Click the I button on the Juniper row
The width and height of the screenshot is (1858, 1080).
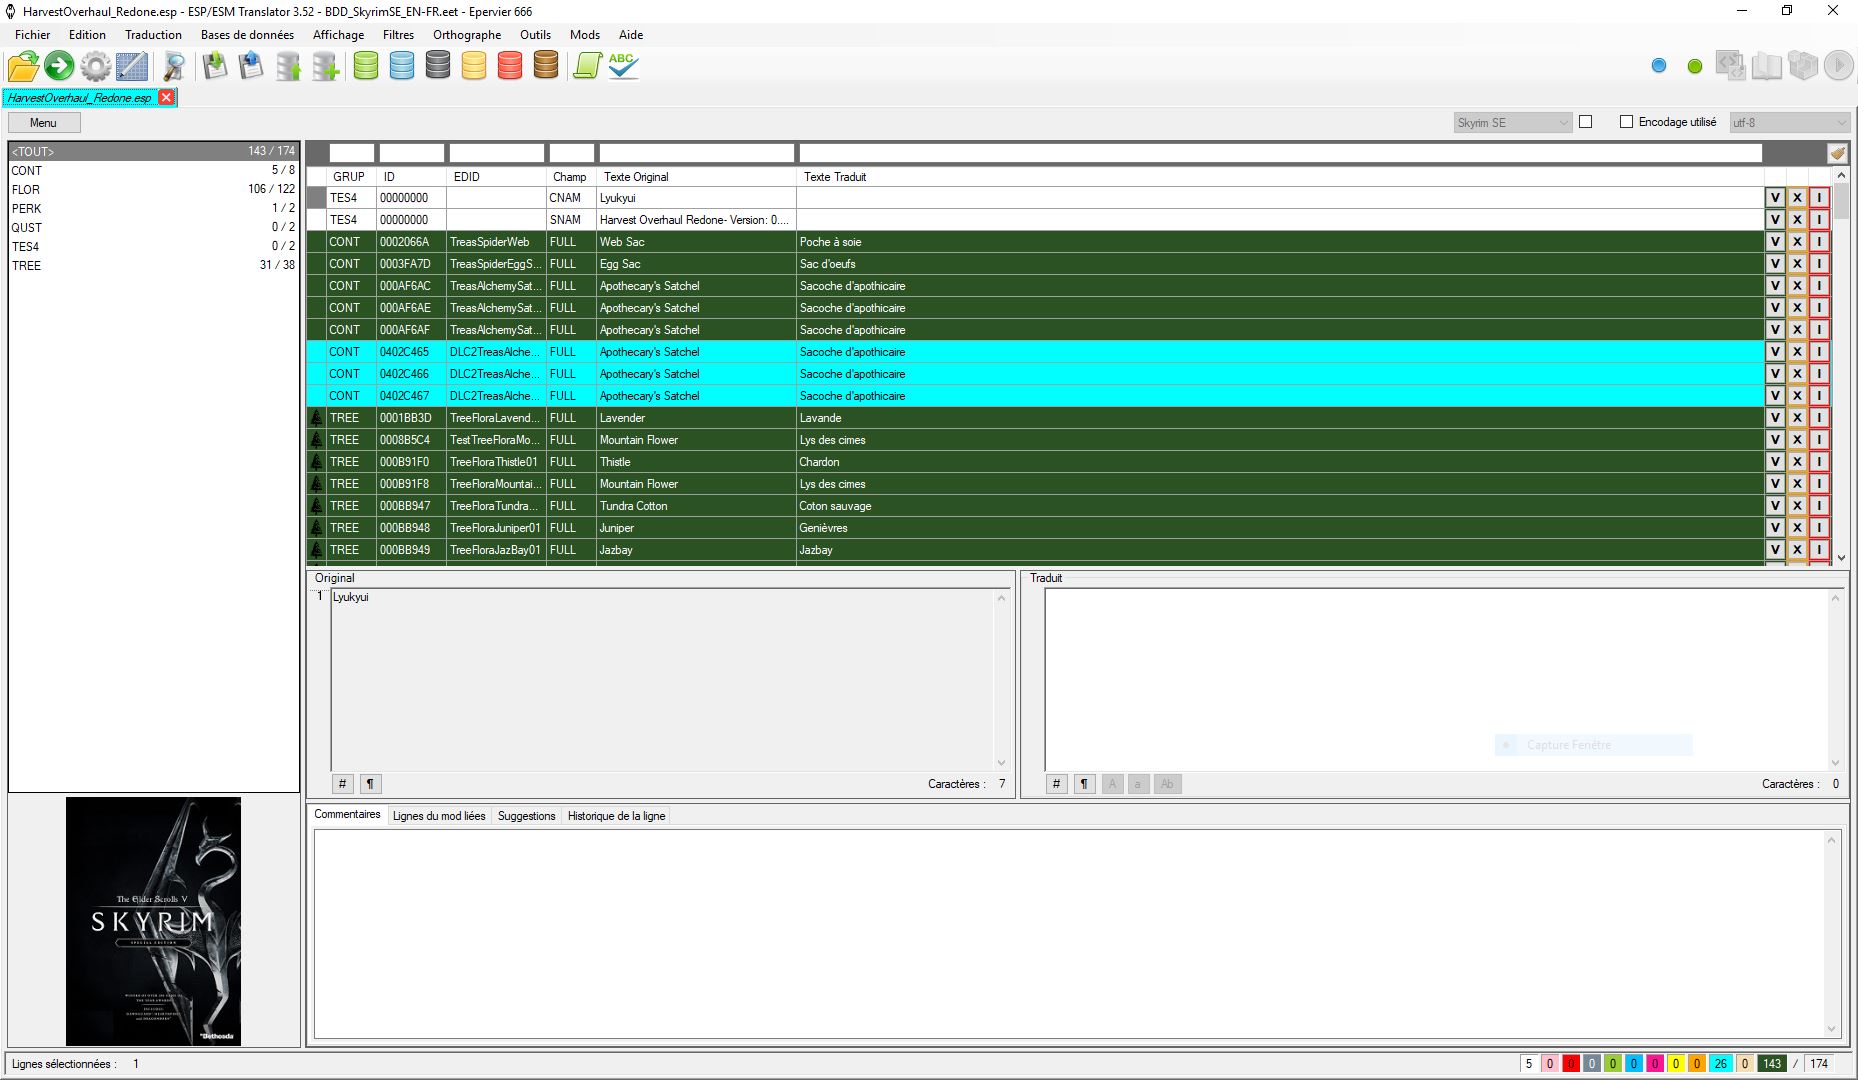tap(1819, 528)
